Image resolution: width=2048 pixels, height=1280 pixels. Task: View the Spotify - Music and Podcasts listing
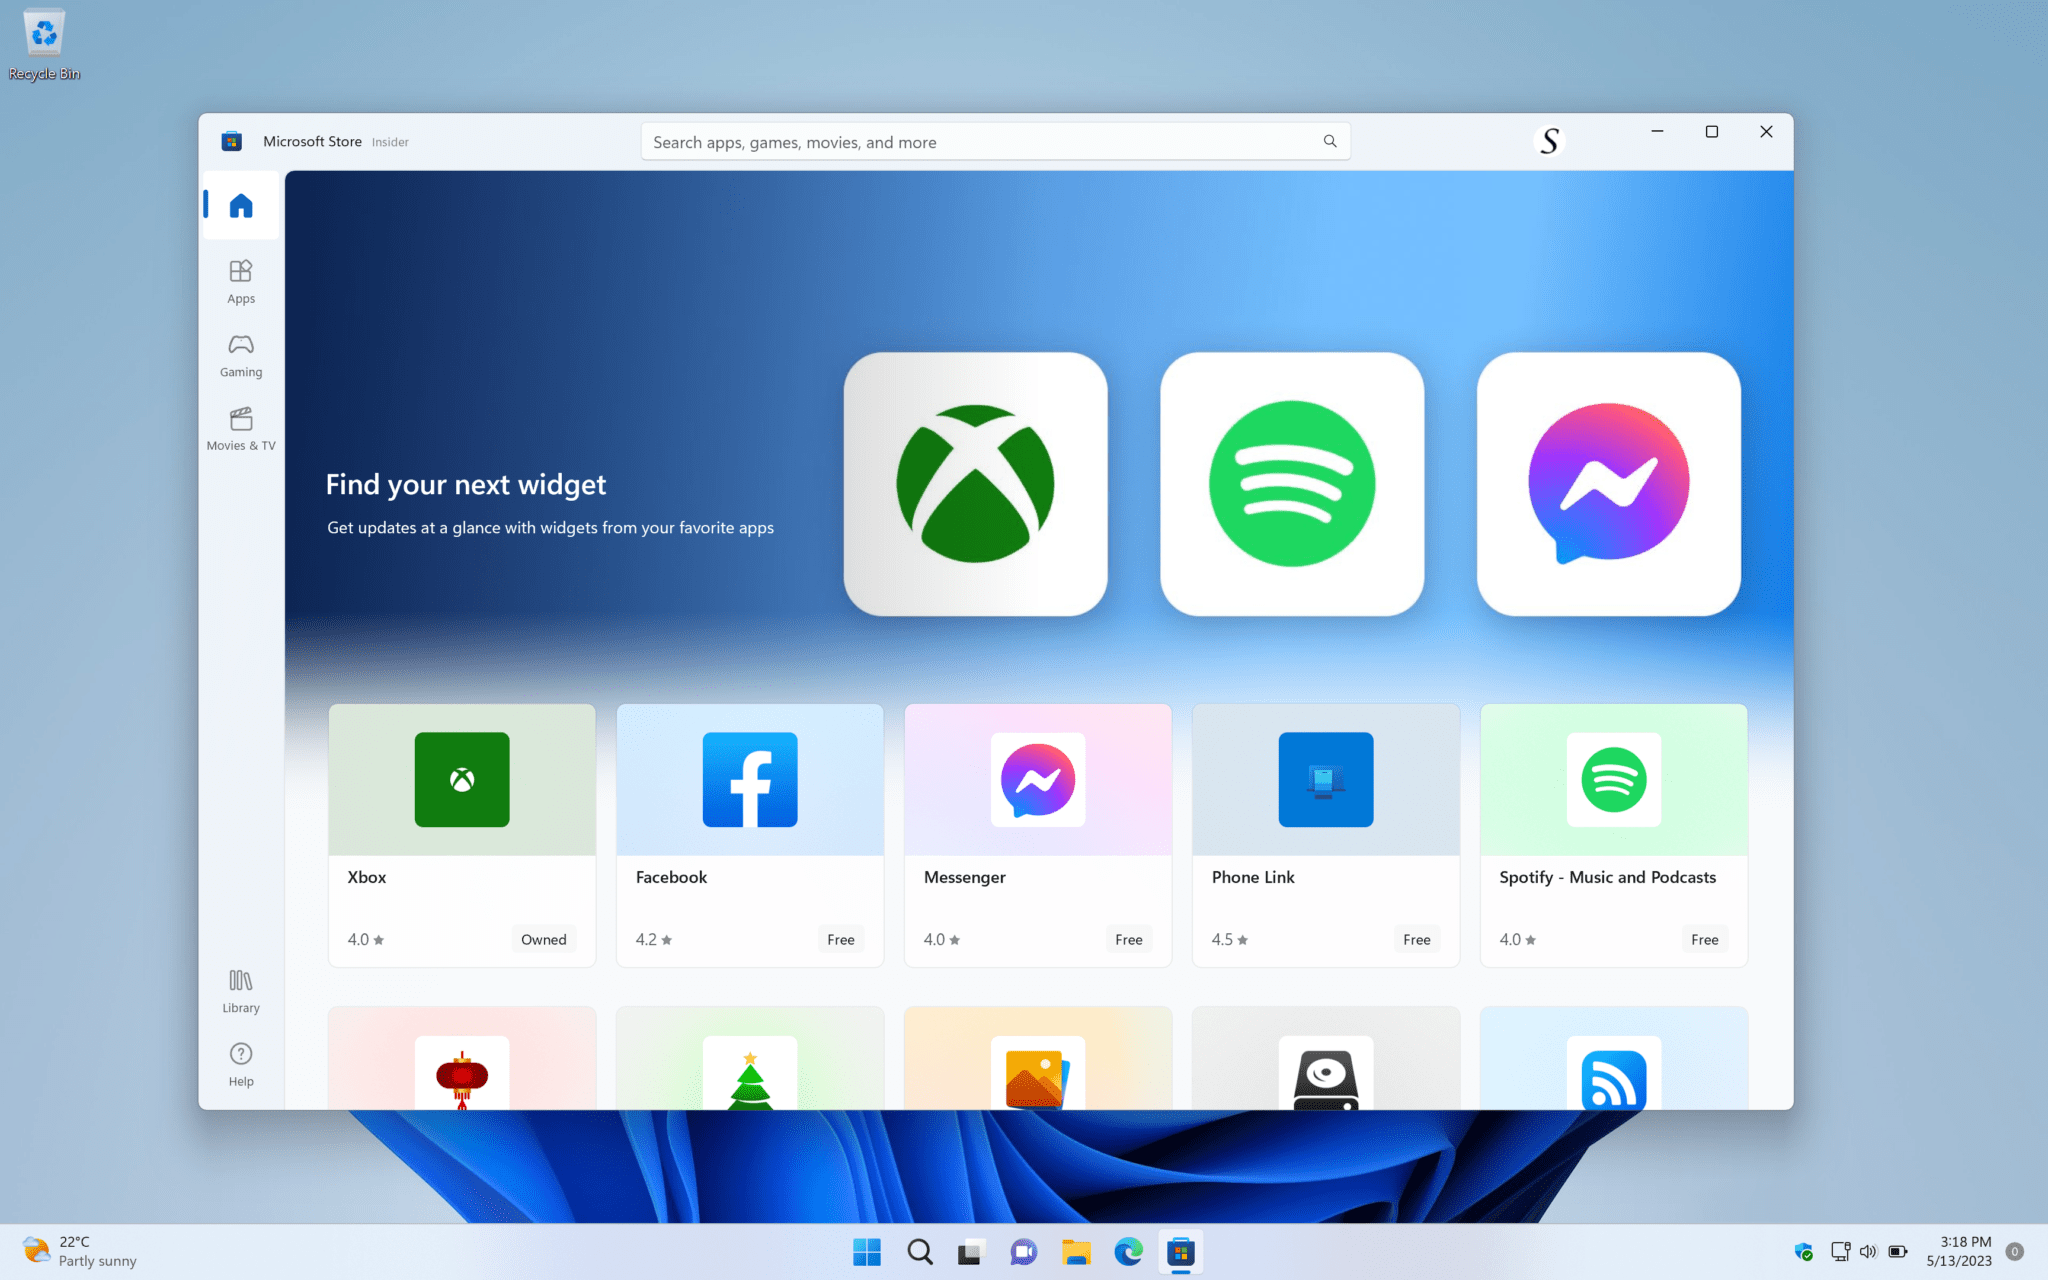coord(1612,835)
